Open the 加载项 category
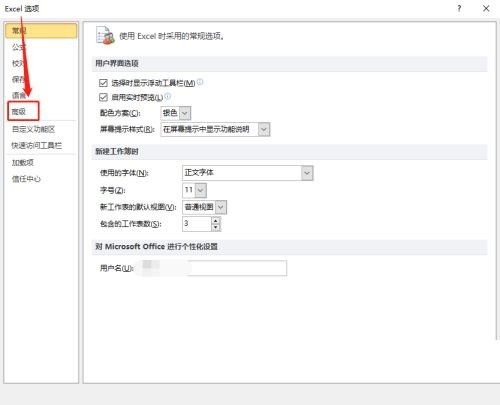 tap(23, 163)
